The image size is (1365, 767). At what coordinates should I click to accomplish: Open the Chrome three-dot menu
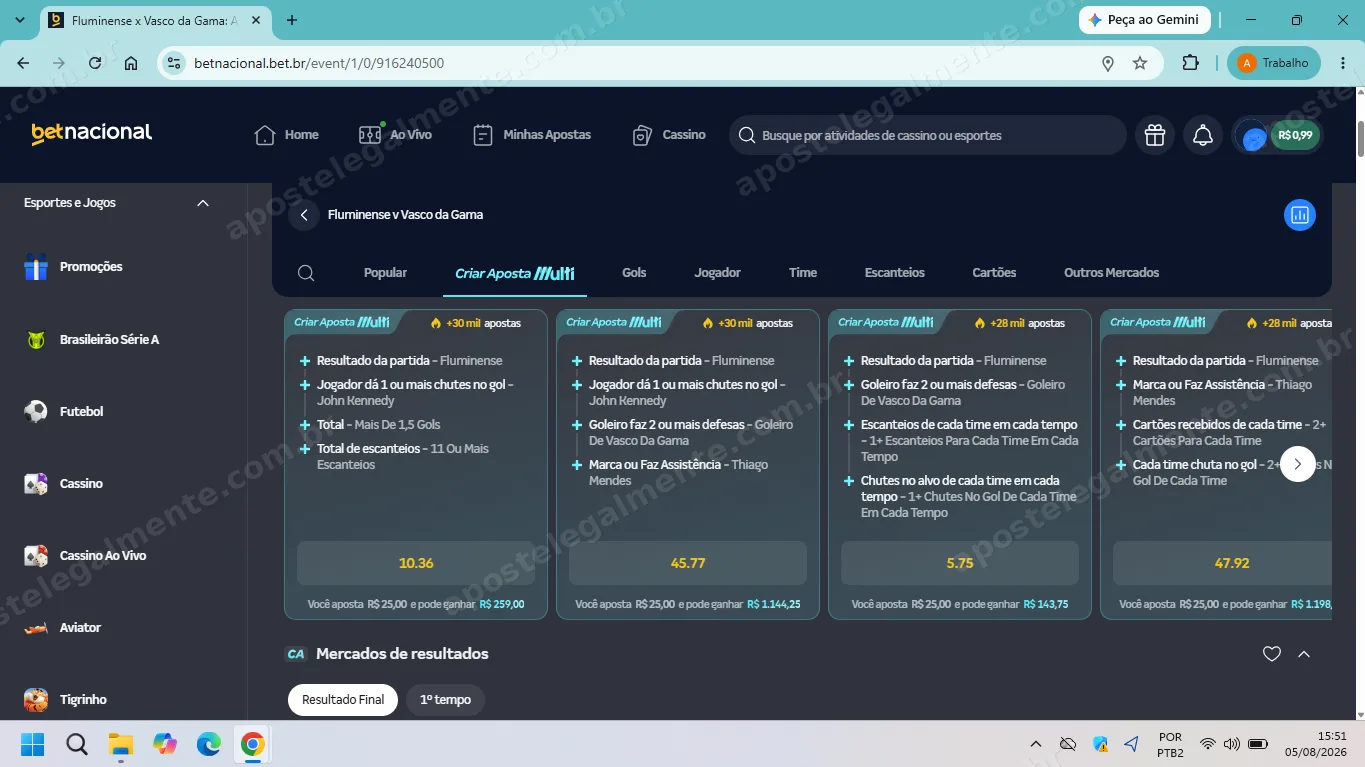click(x=1342, y=63)
